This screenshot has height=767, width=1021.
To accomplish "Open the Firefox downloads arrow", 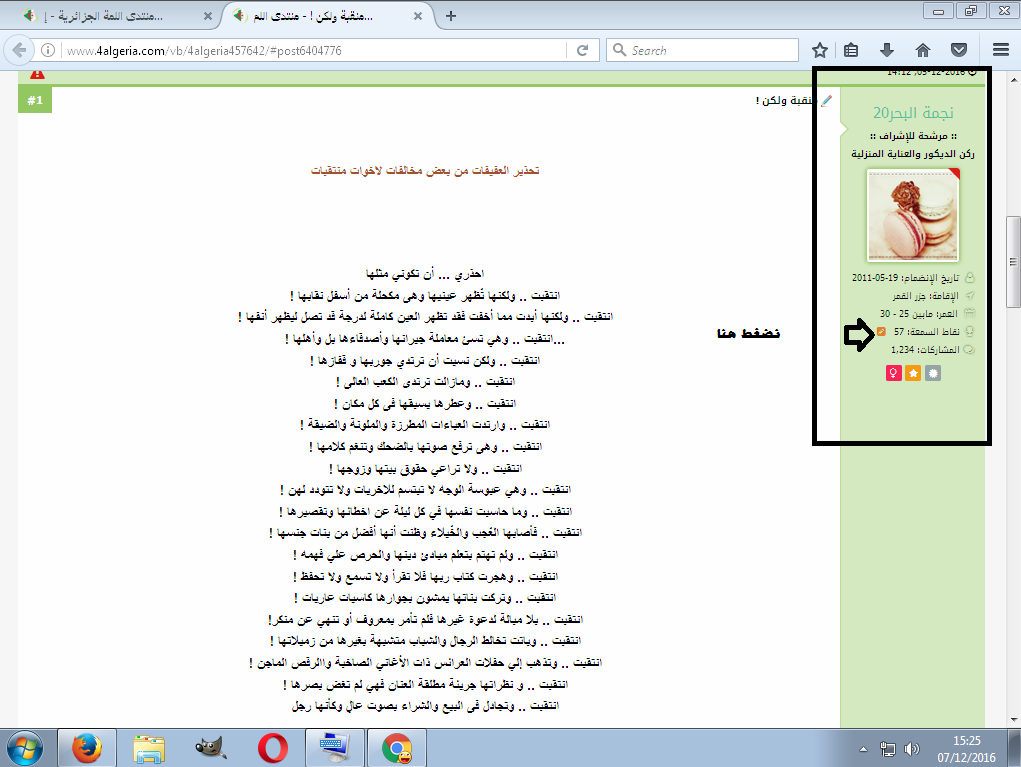I will click(887, 50).
